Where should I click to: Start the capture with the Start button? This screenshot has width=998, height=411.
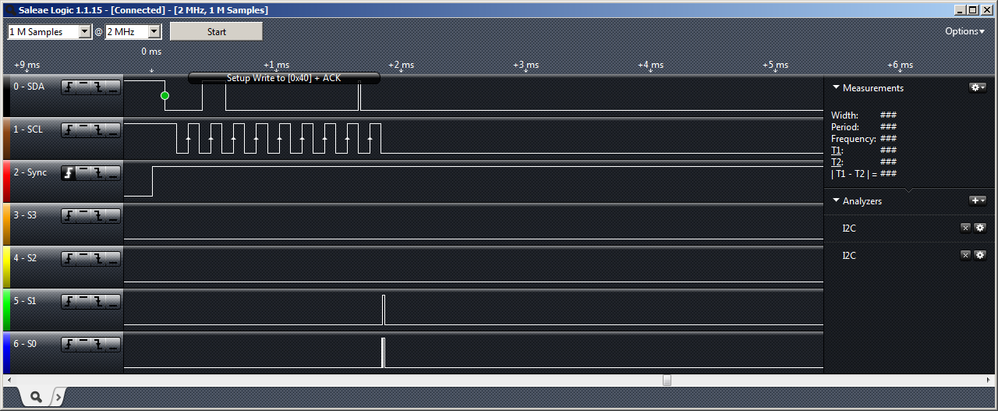(216, 32)
